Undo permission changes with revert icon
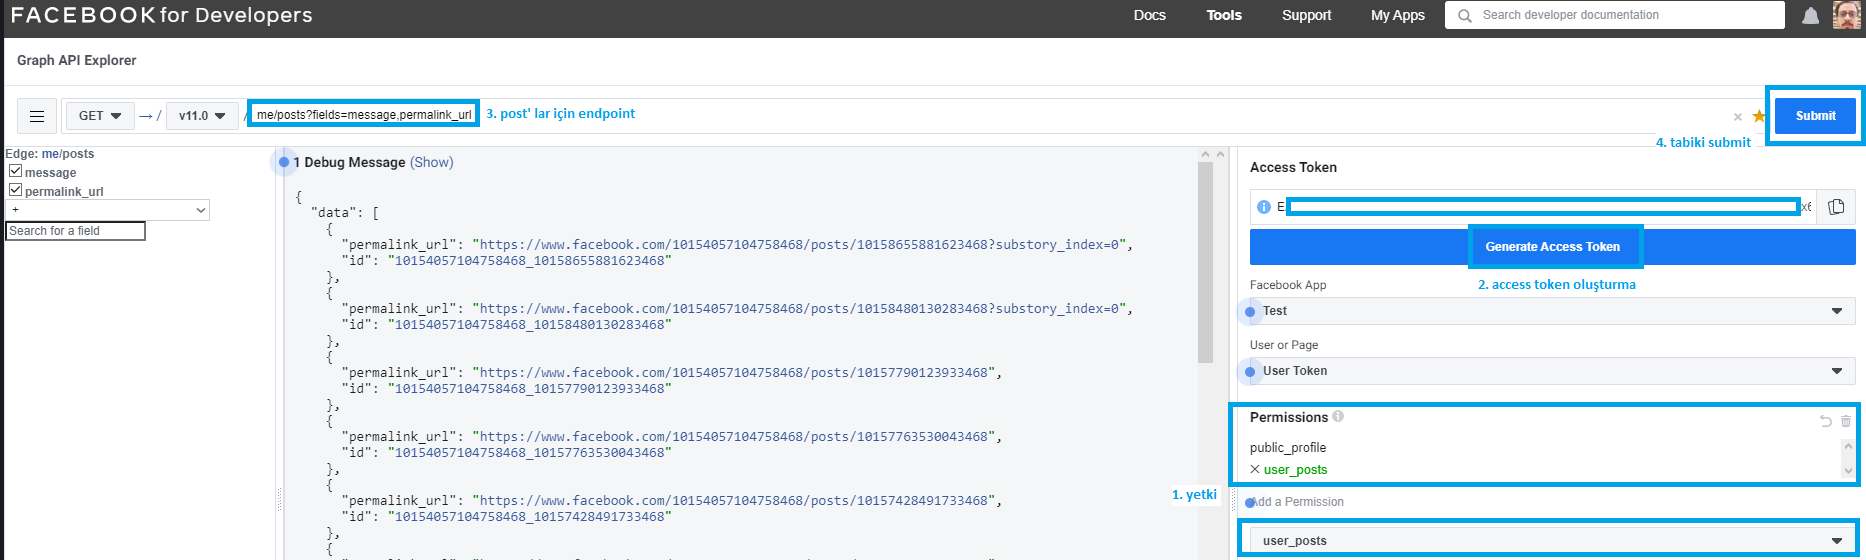Viewport: 1866px width, 560px height. click(1826, 421)
